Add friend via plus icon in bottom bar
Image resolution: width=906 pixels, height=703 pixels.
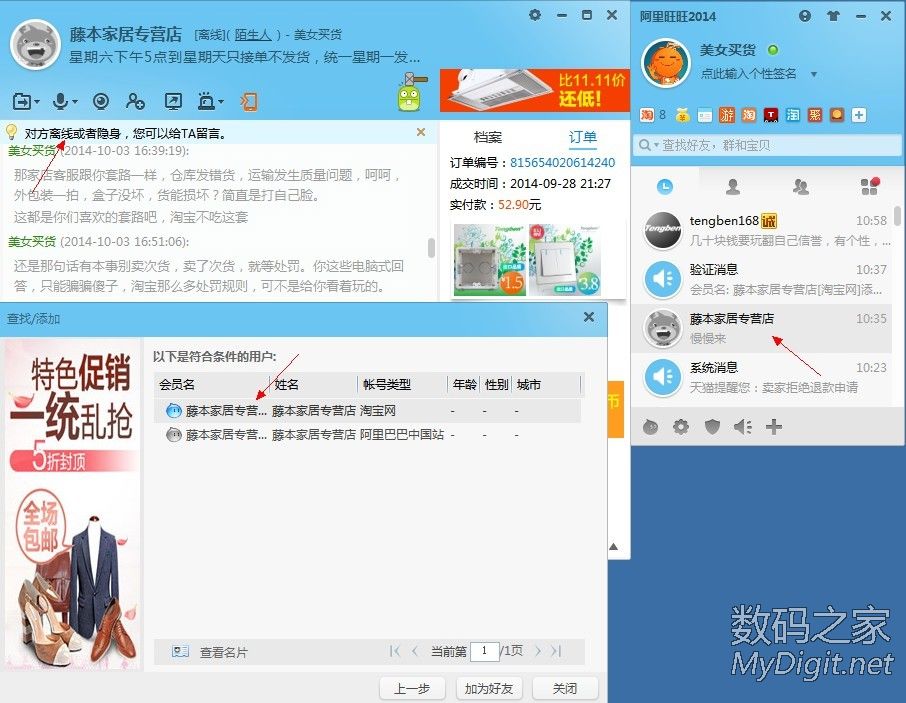tap(774, 427)
